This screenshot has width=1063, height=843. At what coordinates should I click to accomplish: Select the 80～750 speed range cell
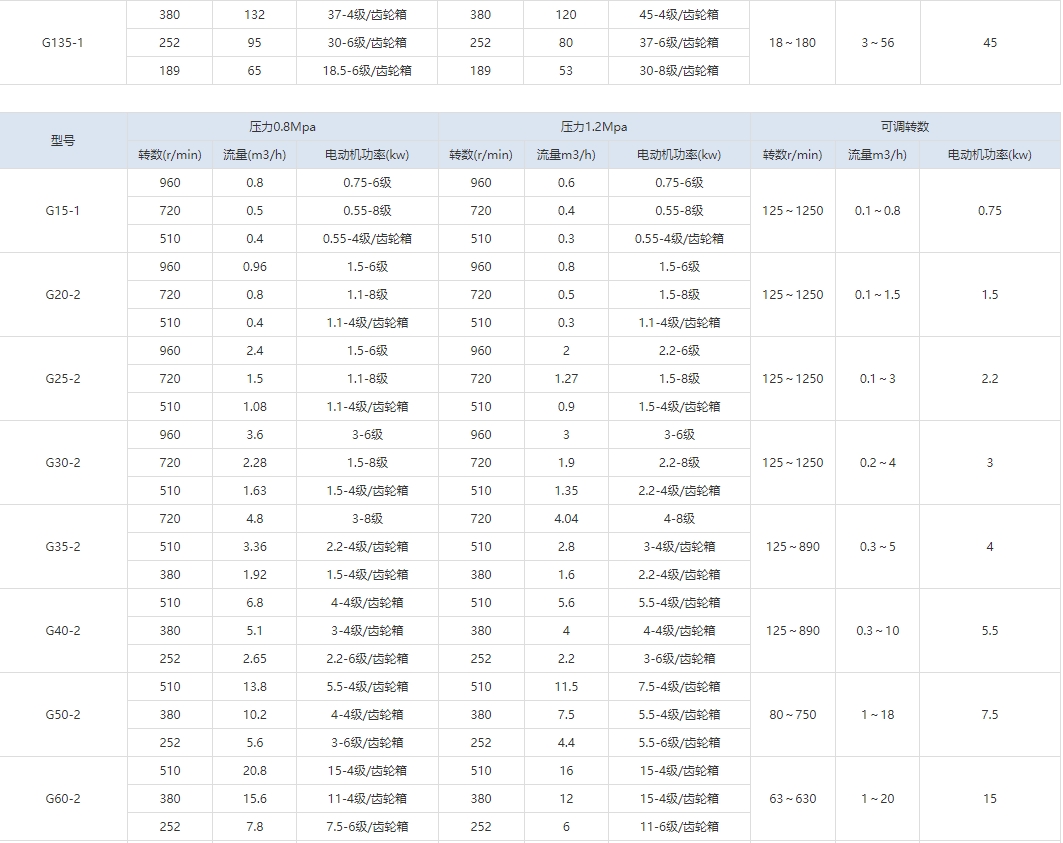793,715
